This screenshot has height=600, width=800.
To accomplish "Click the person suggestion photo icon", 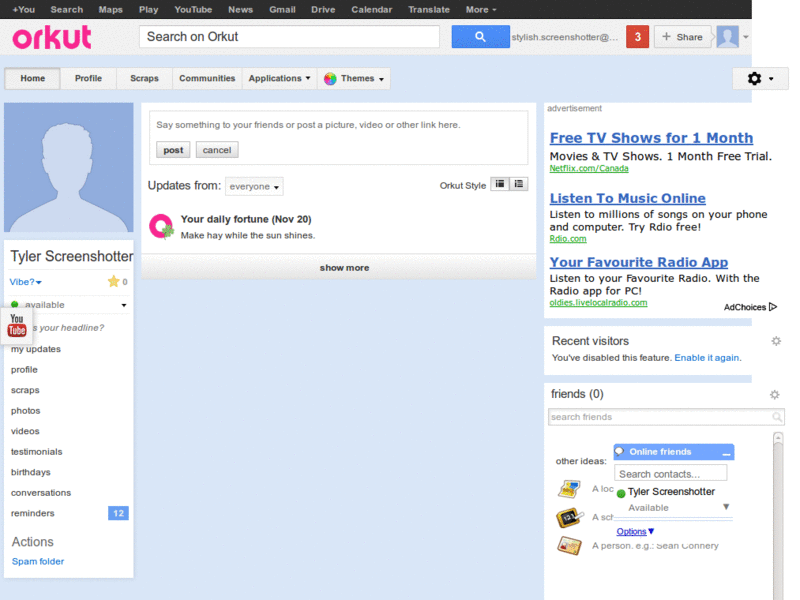I will point(569,545).
